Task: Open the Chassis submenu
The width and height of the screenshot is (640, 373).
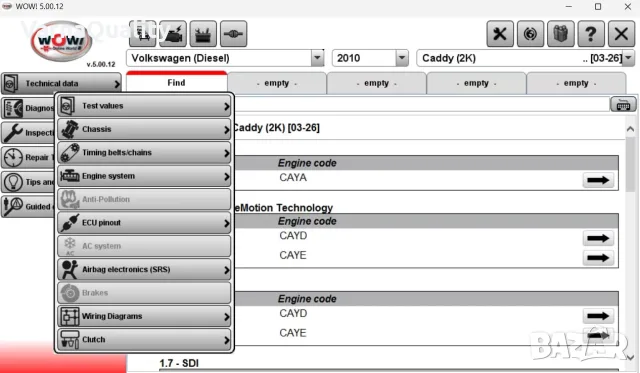Action: (x=144, y=129)
